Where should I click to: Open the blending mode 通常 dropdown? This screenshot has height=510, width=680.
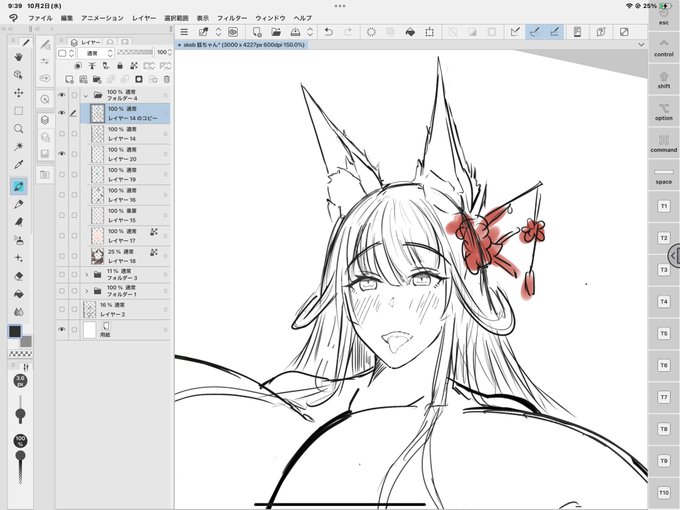96,53
